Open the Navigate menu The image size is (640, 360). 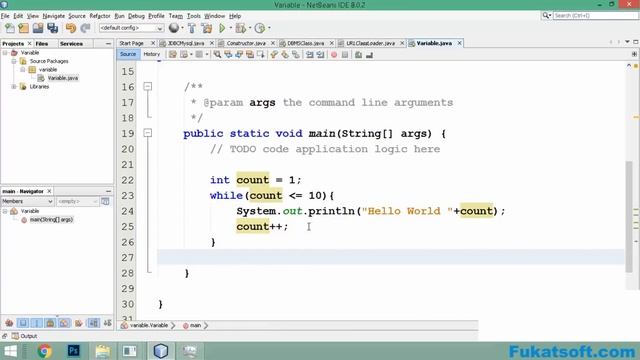53,16
